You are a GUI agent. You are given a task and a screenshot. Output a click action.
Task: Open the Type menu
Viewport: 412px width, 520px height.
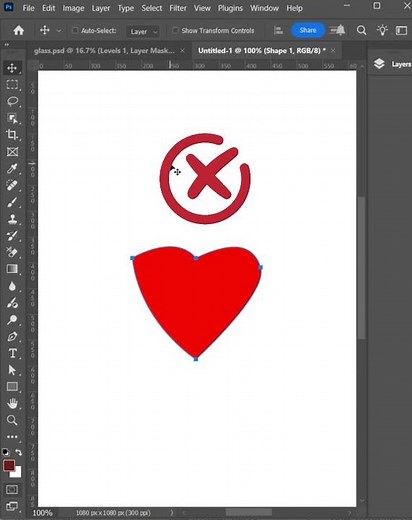[126, 8]
